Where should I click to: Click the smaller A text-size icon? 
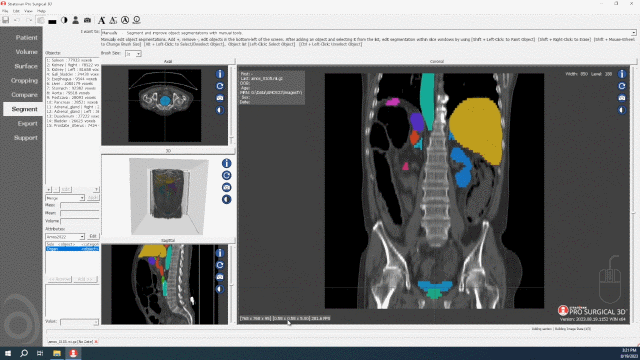[113, 20]
